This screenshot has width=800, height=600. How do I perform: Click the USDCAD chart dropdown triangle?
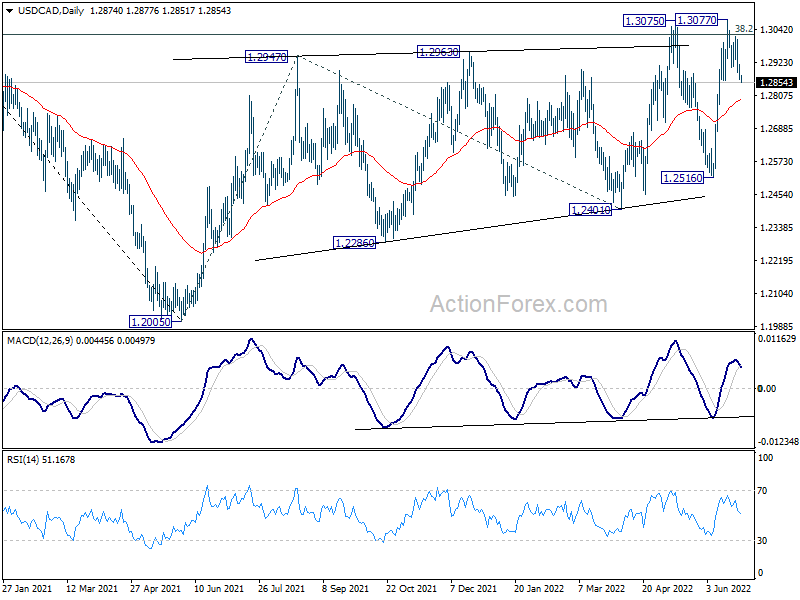click(x=10, y=11)
